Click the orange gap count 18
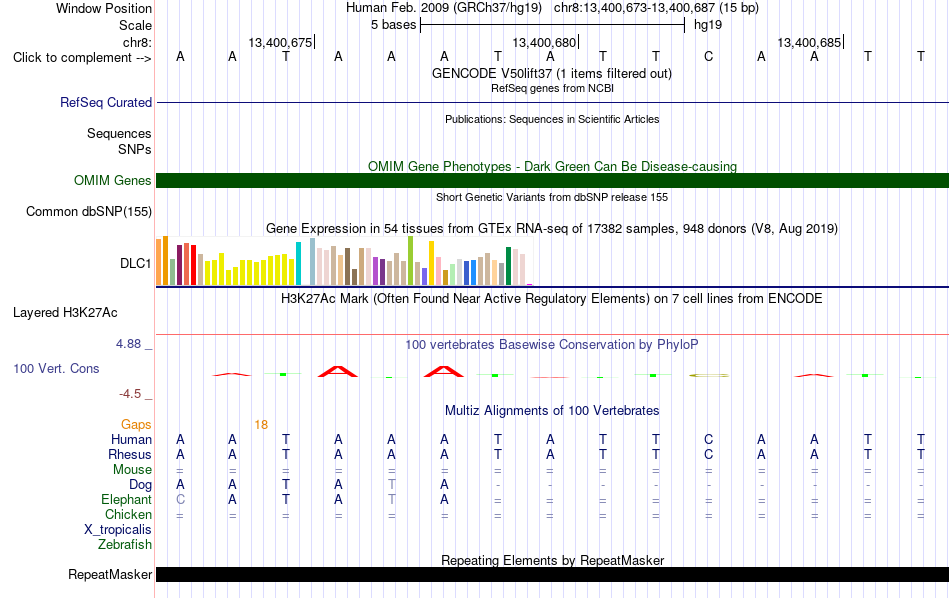 [261, 425]
